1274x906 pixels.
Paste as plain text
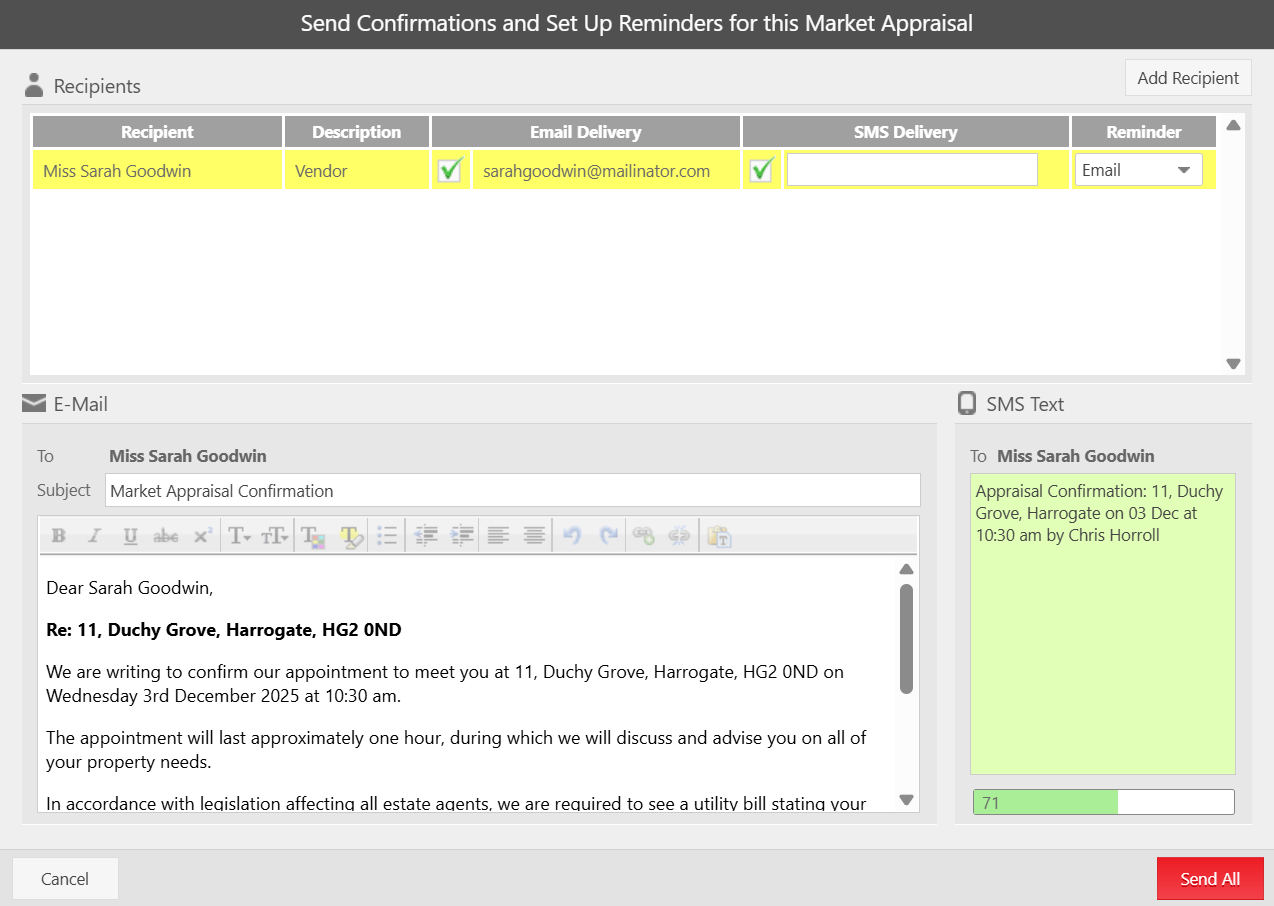pos(720,536)
